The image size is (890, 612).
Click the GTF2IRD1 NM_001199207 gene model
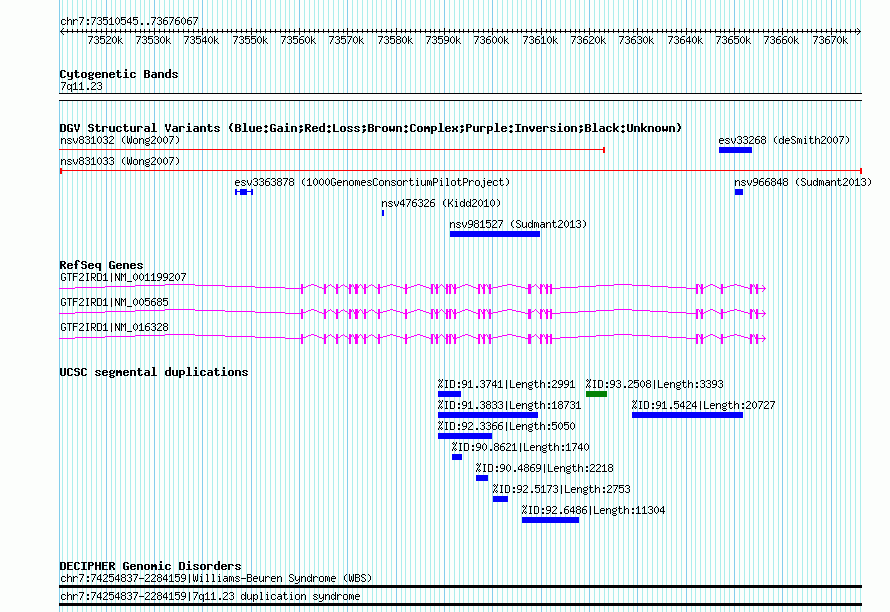coord(413,288)
